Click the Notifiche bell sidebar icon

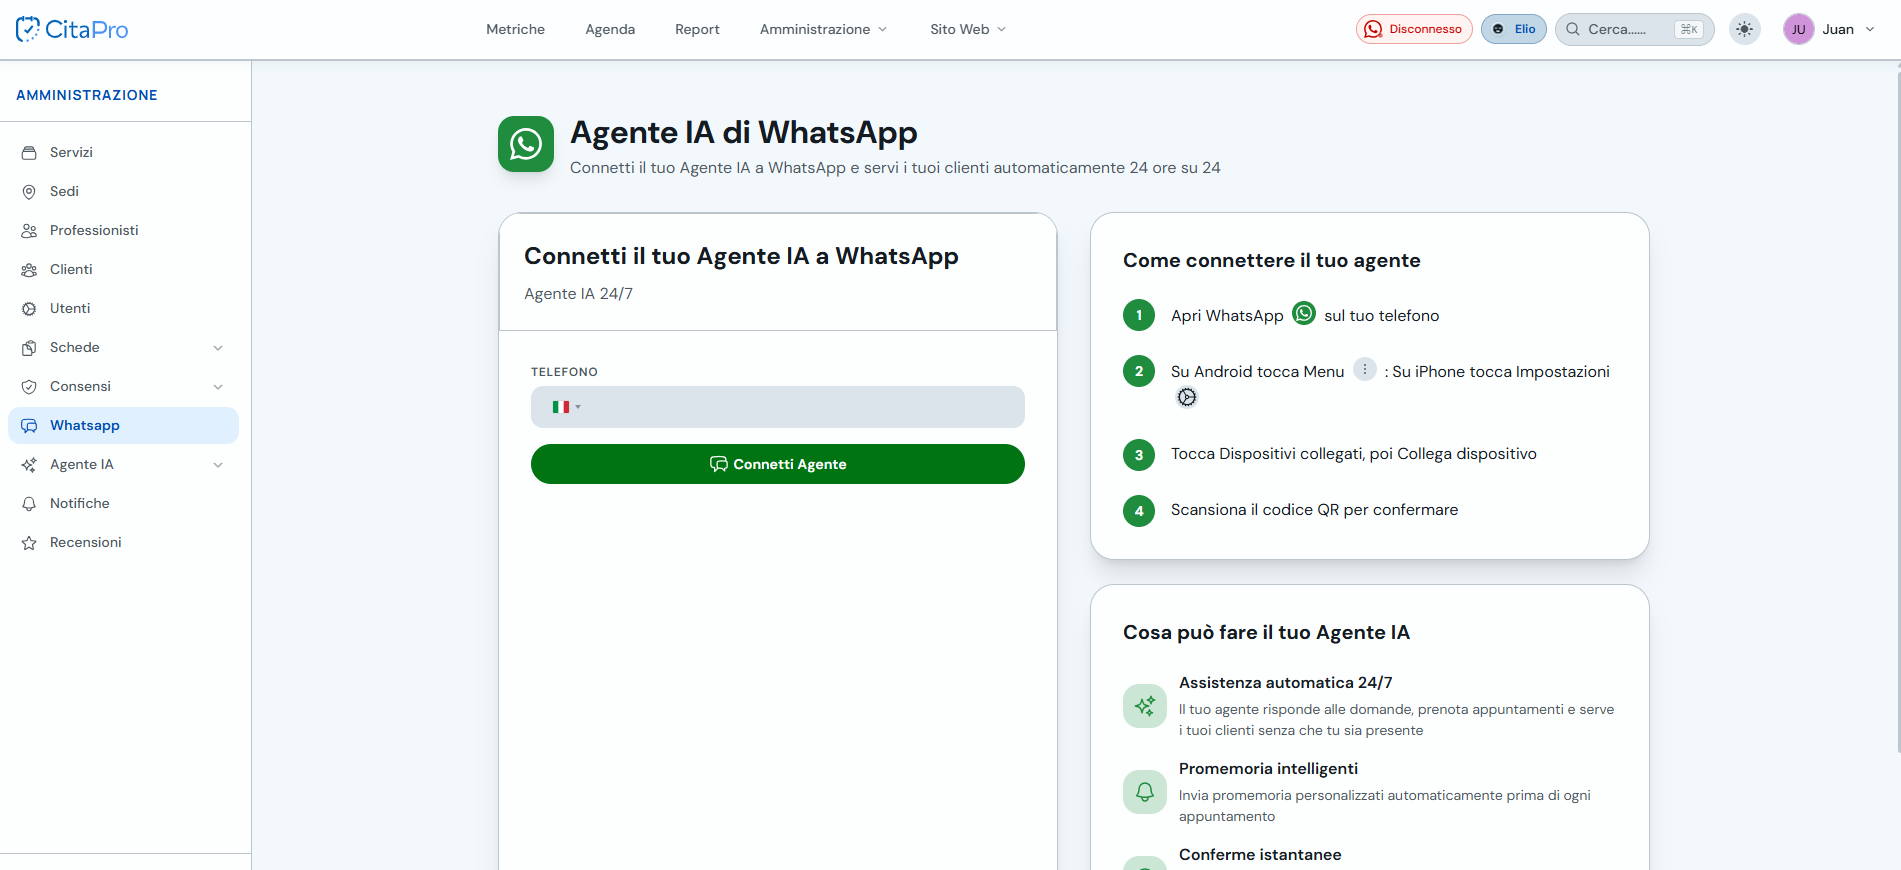coord(29,504)
